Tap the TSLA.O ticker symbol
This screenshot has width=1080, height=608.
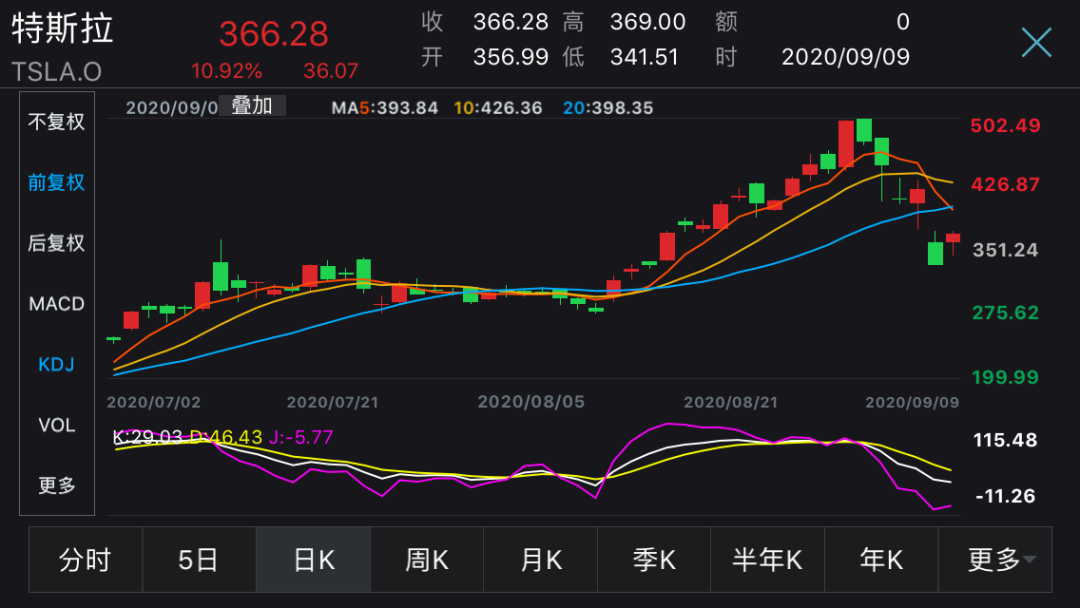point(56,72)
